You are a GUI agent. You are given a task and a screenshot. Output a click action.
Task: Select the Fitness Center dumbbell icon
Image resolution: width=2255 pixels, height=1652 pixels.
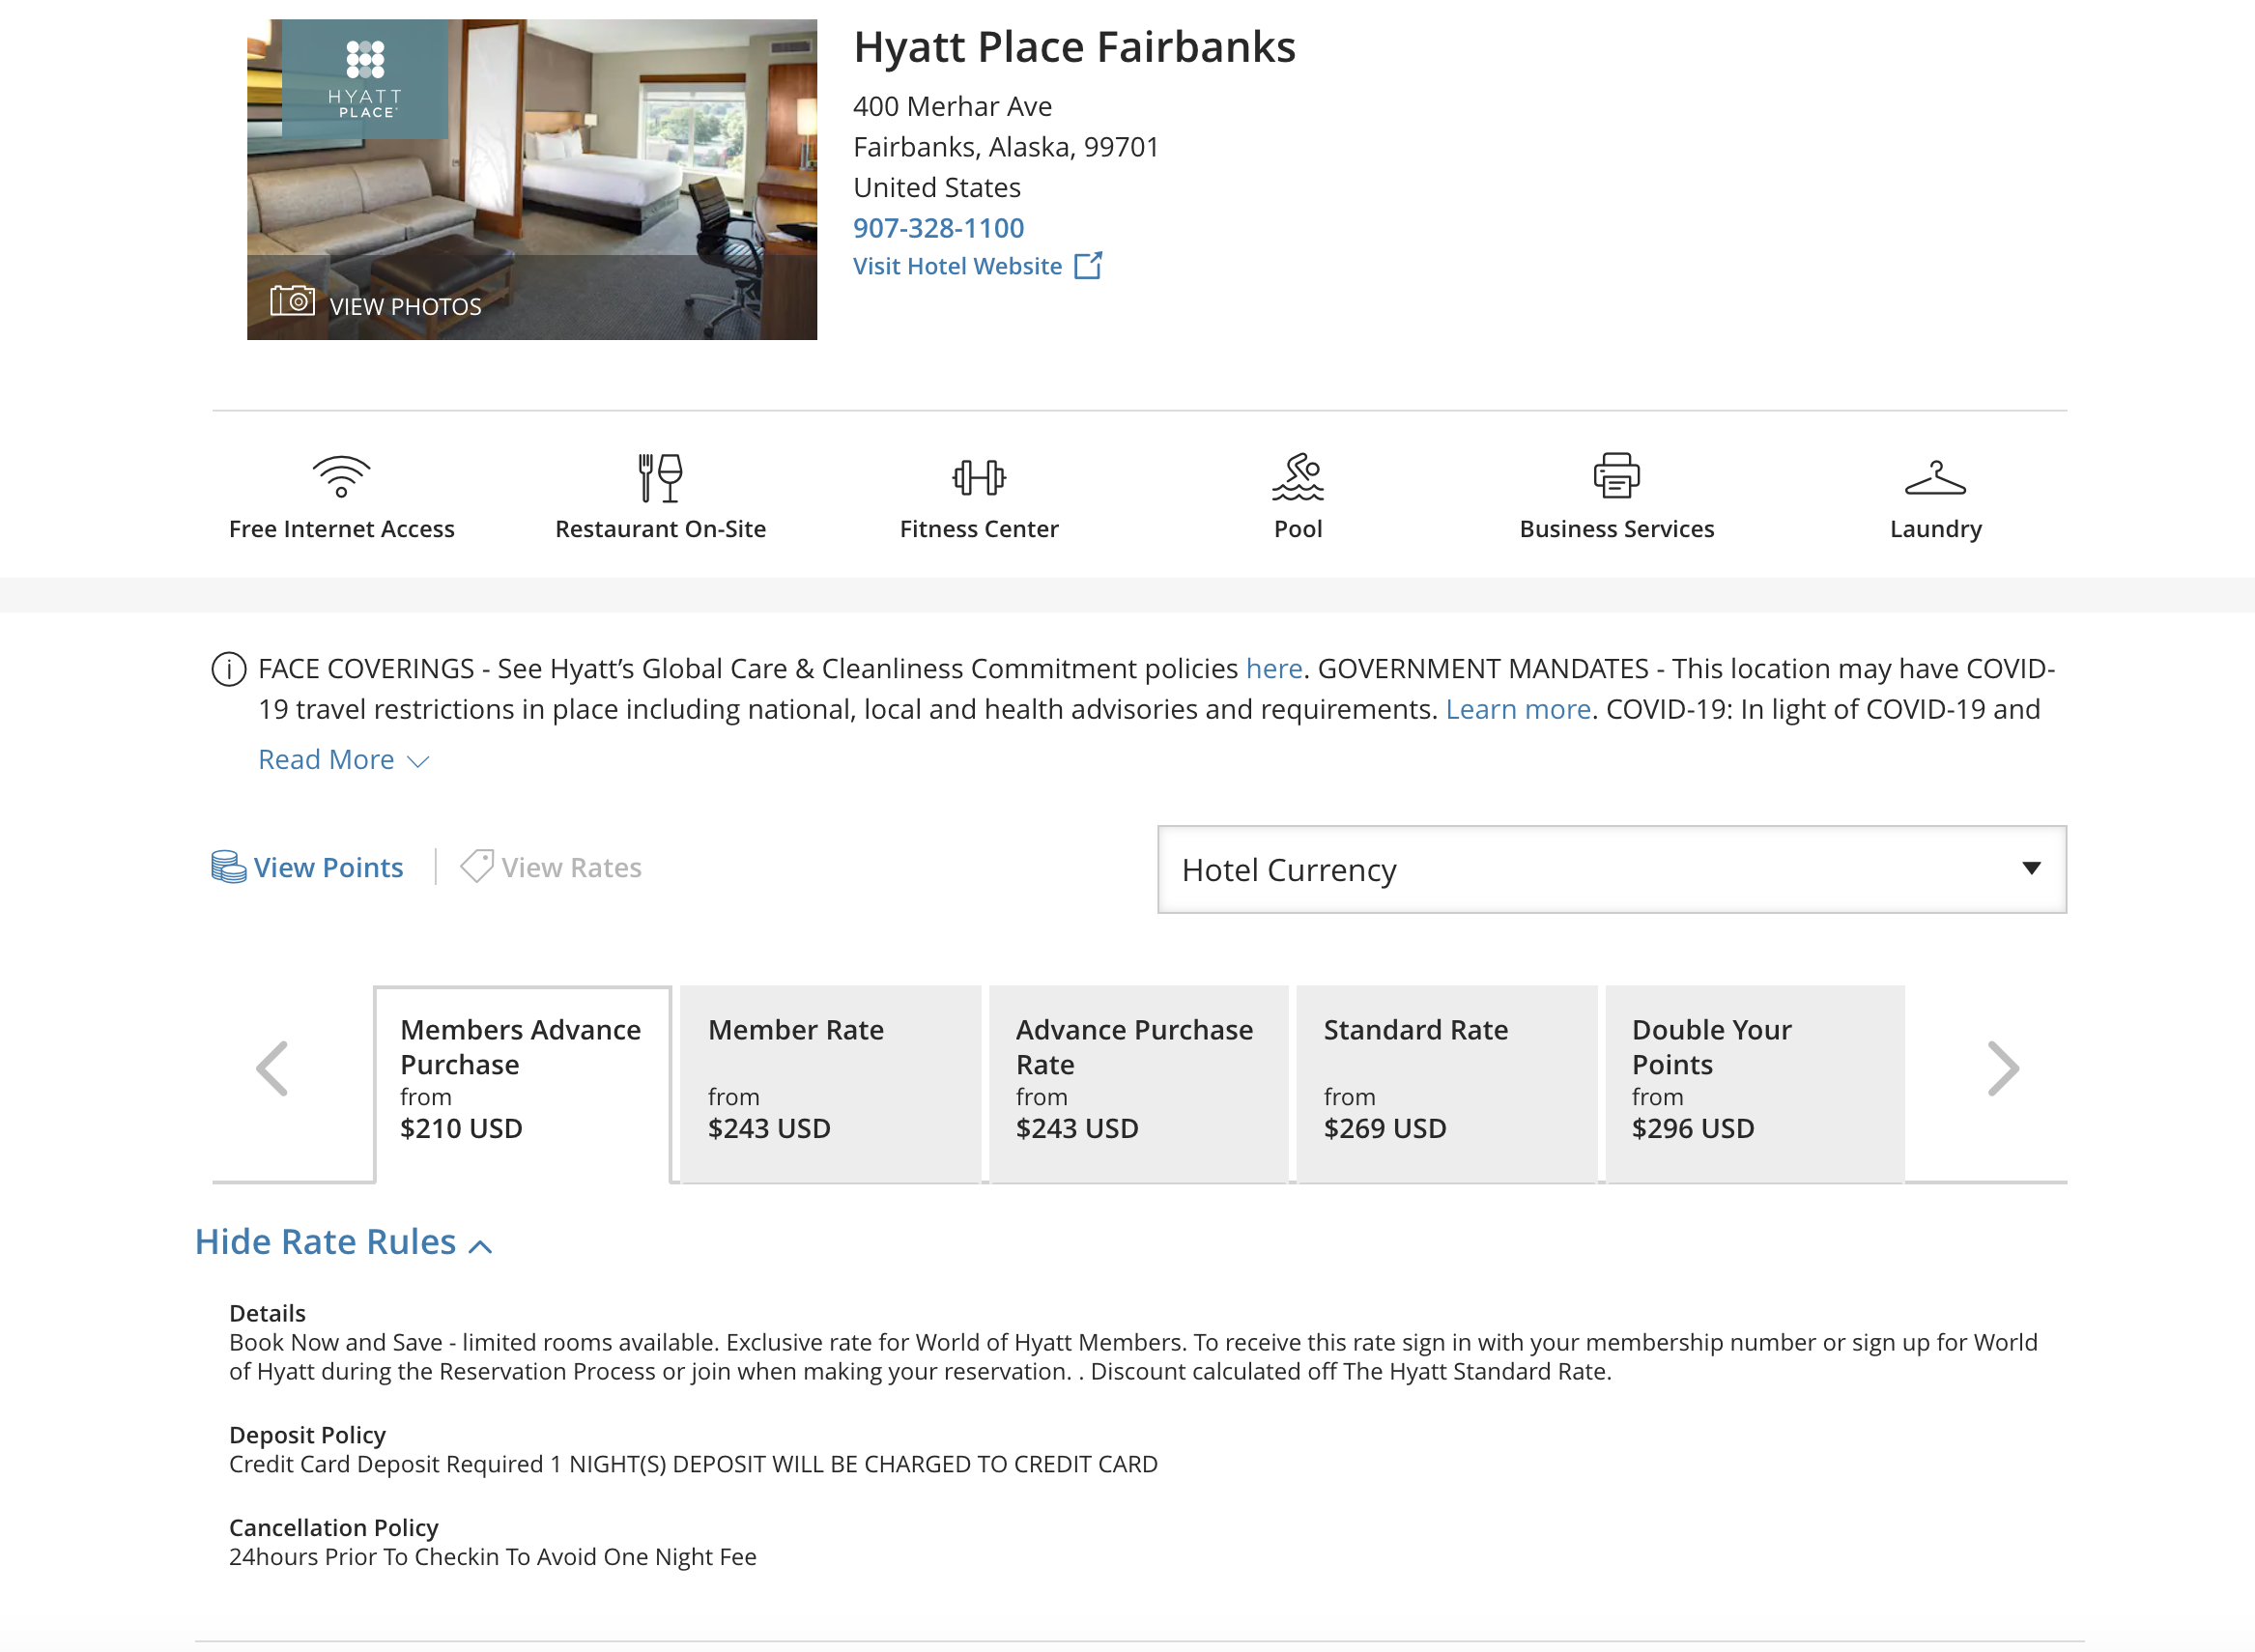[x=978, y=478]
